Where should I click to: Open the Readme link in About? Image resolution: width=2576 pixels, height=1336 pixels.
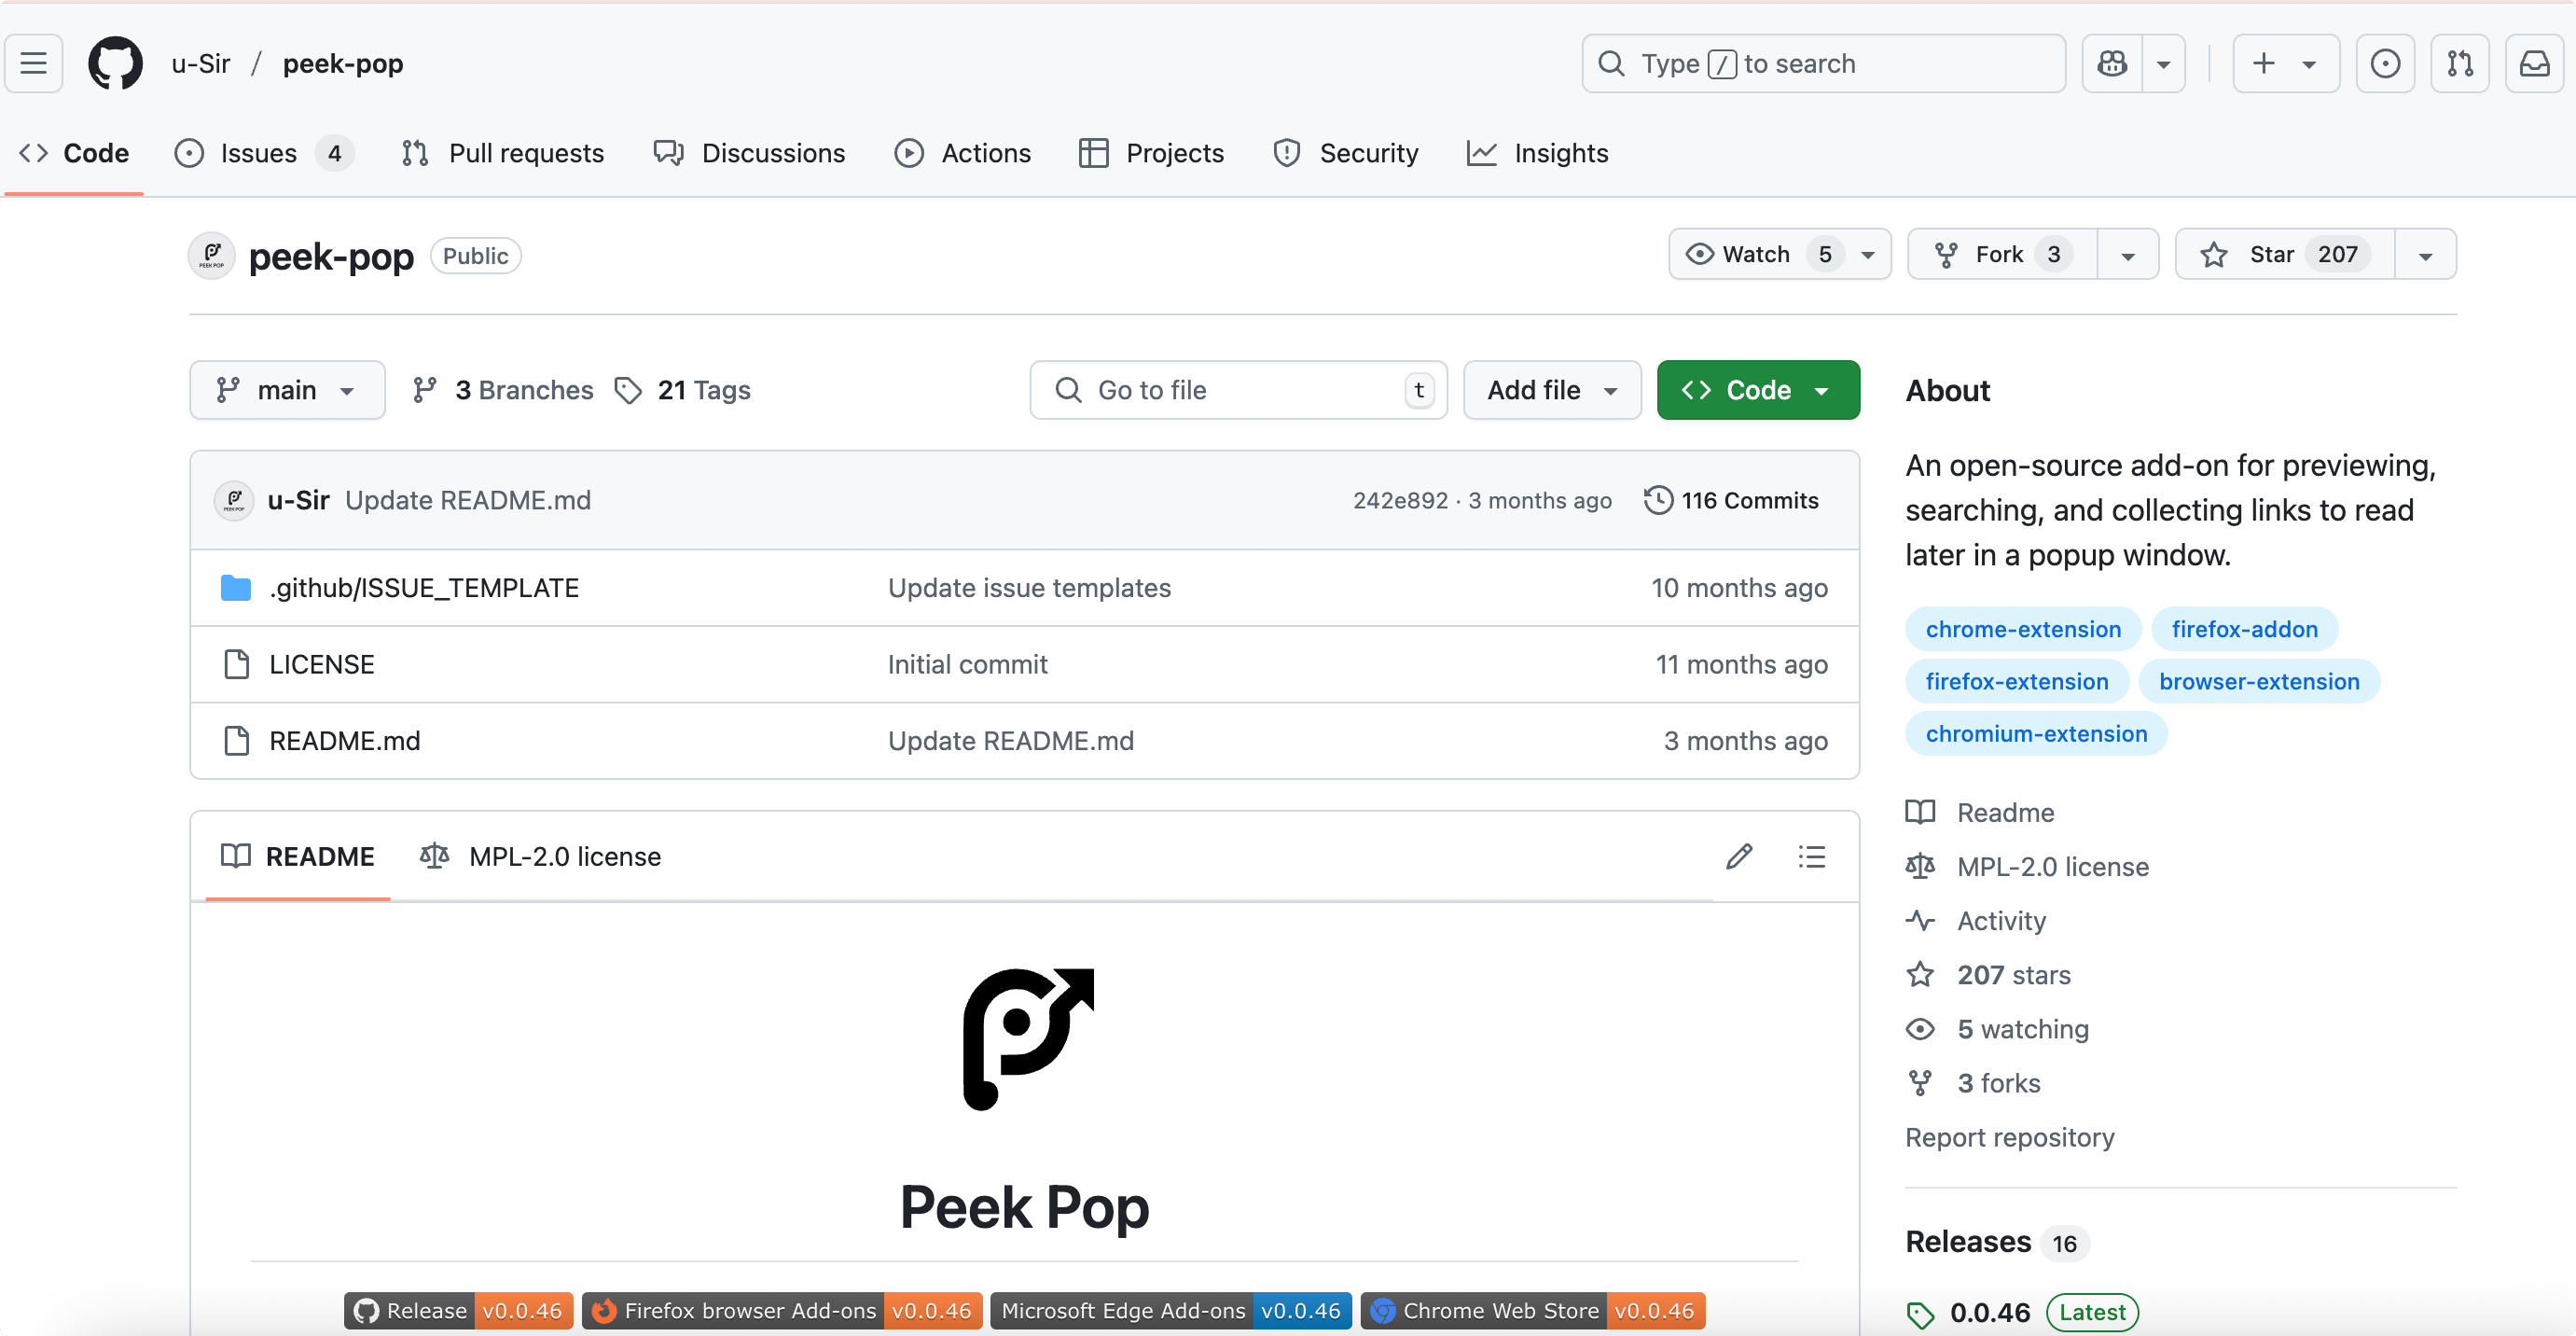pos(1981,812)
